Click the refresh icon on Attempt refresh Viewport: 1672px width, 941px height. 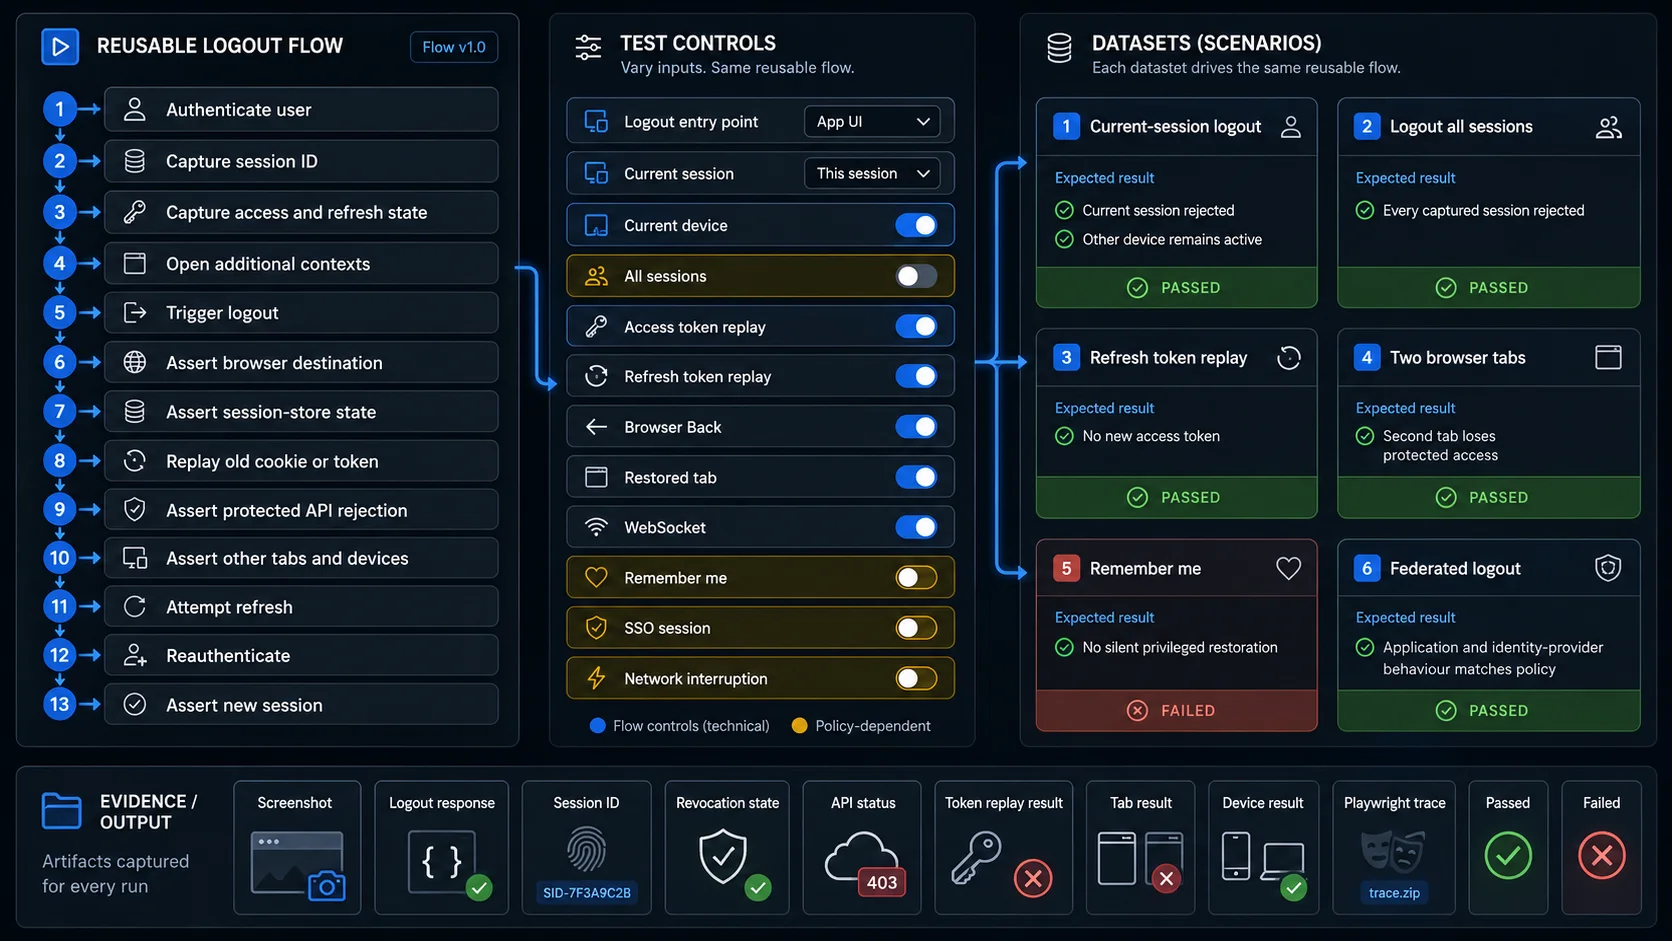point(135,607)
